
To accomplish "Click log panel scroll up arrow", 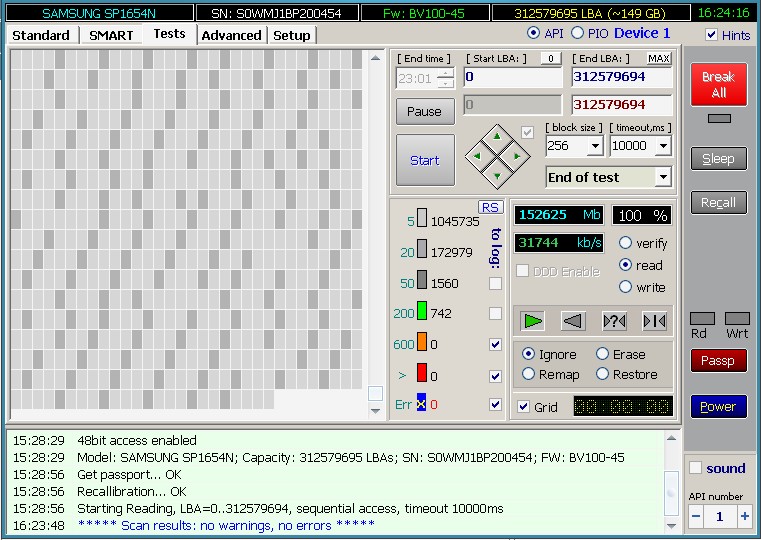I will (671, 438).
